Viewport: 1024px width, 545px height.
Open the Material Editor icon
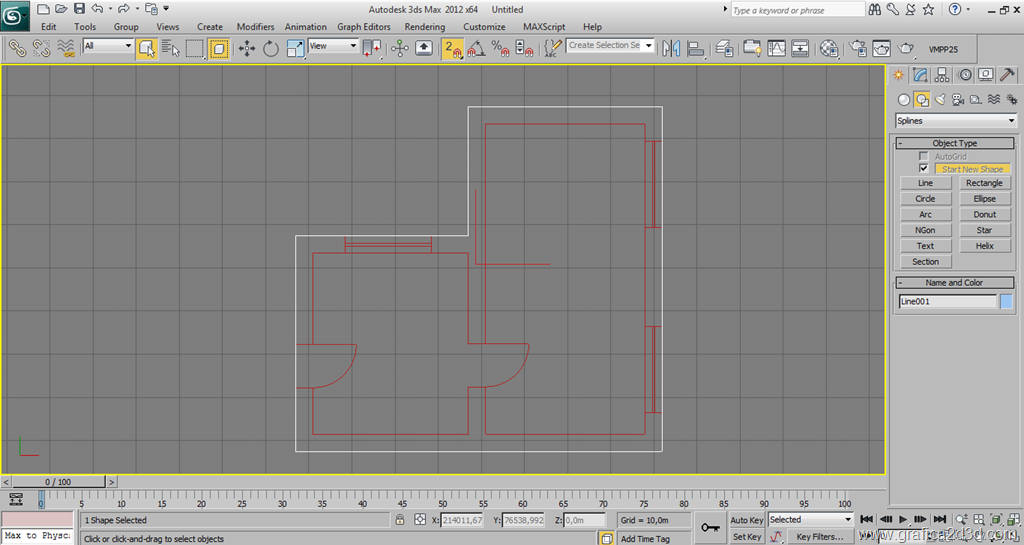[x=828, y=48]
